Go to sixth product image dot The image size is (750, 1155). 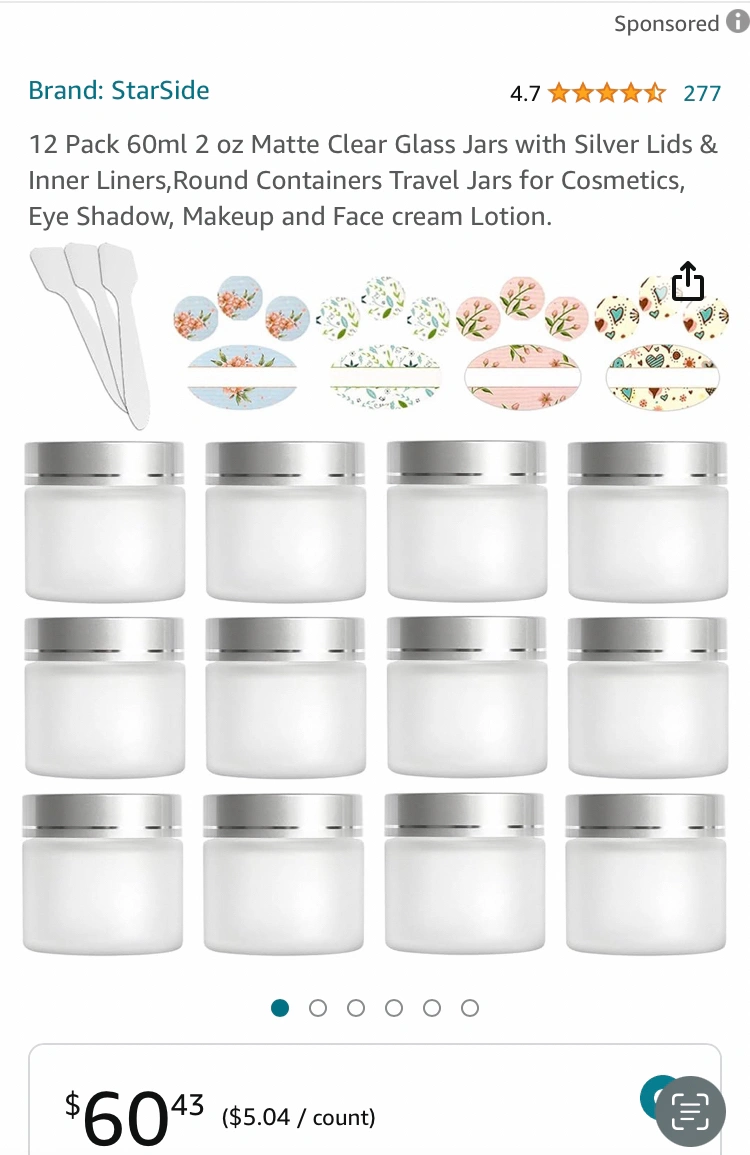[x=470, y=1008]
